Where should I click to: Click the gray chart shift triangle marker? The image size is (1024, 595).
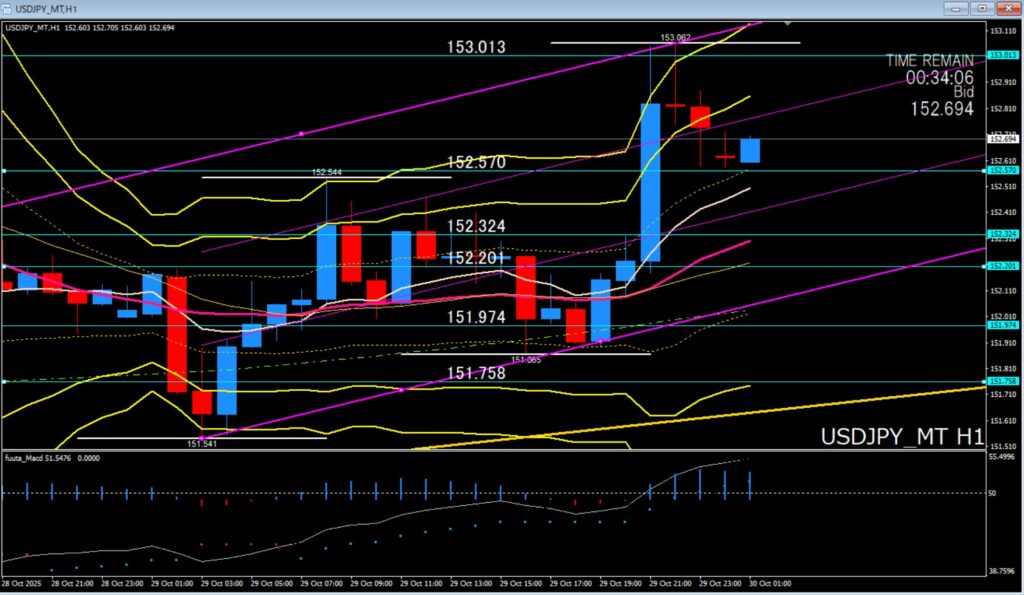(788, 21)
